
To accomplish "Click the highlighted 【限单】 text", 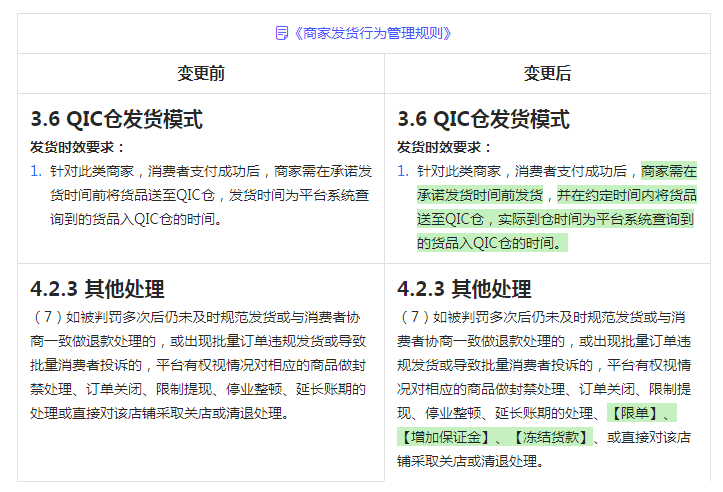I will [642, 413].
